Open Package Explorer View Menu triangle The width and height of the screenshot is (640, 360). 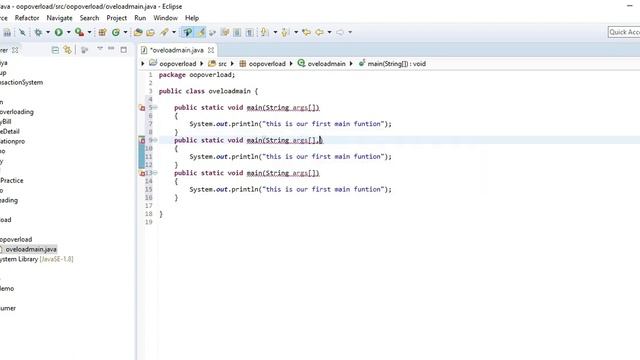[100, 49]
